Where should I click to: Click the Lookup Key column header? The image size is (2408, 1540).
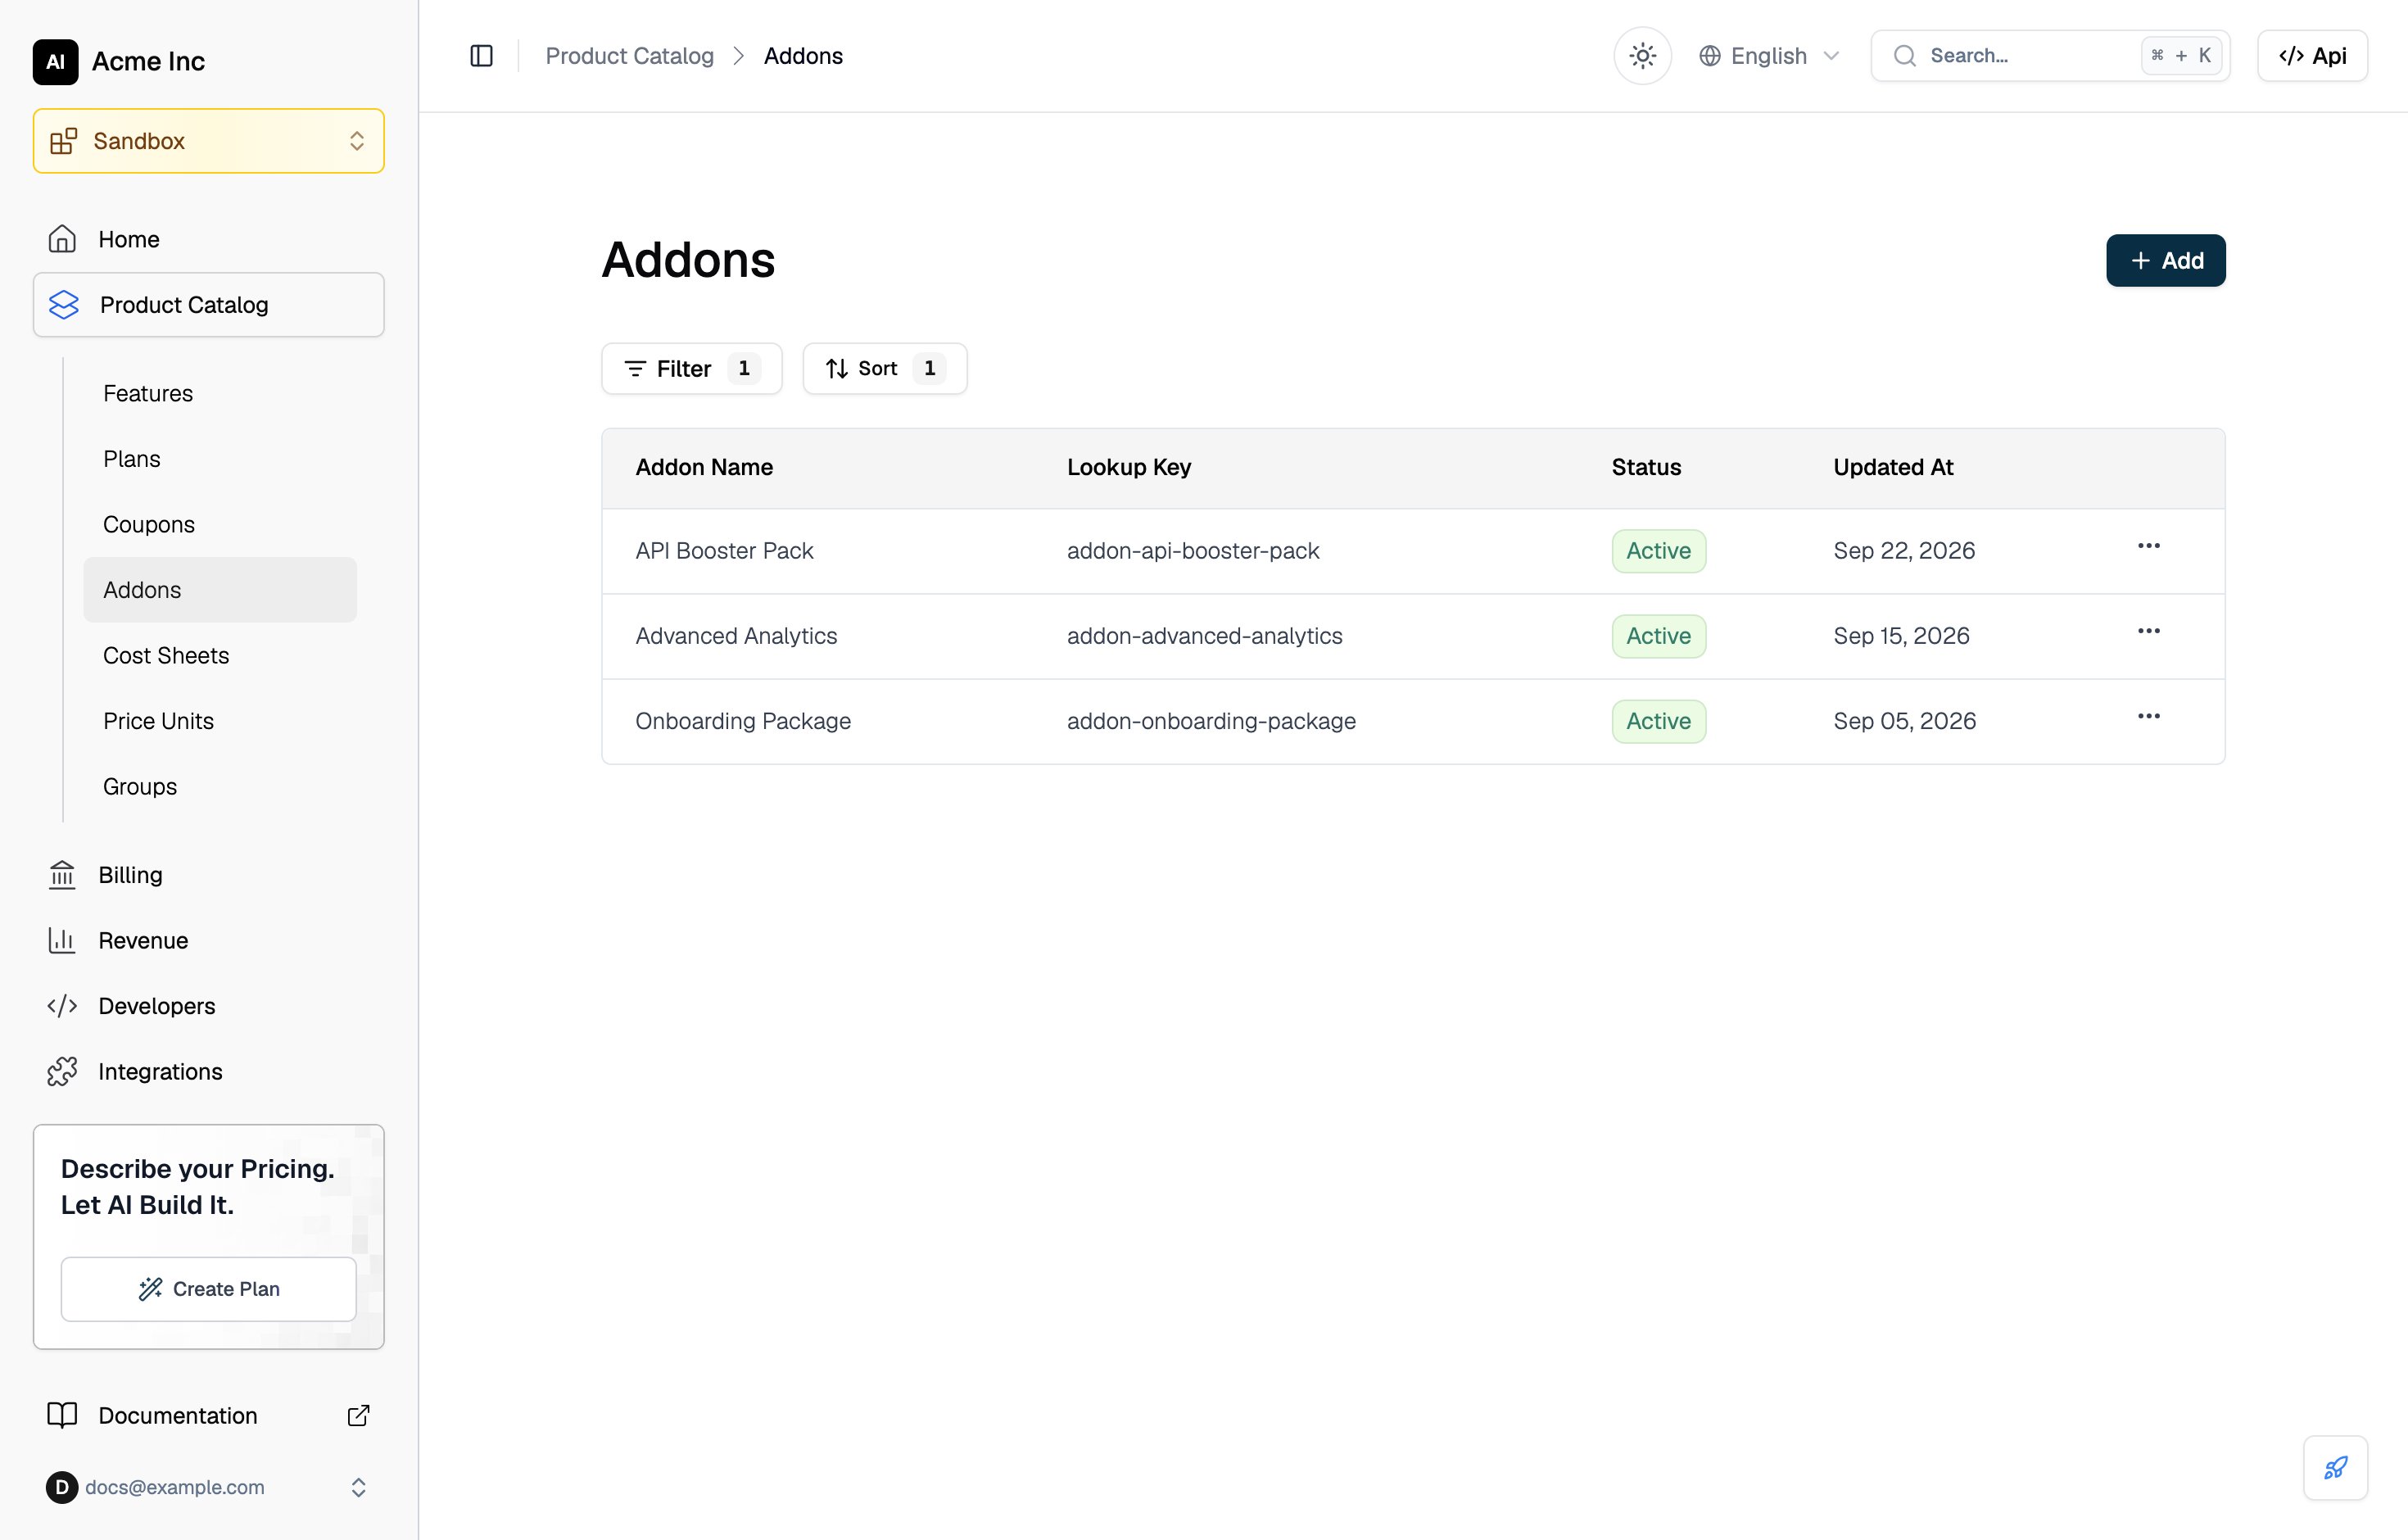coord(1129,468)
